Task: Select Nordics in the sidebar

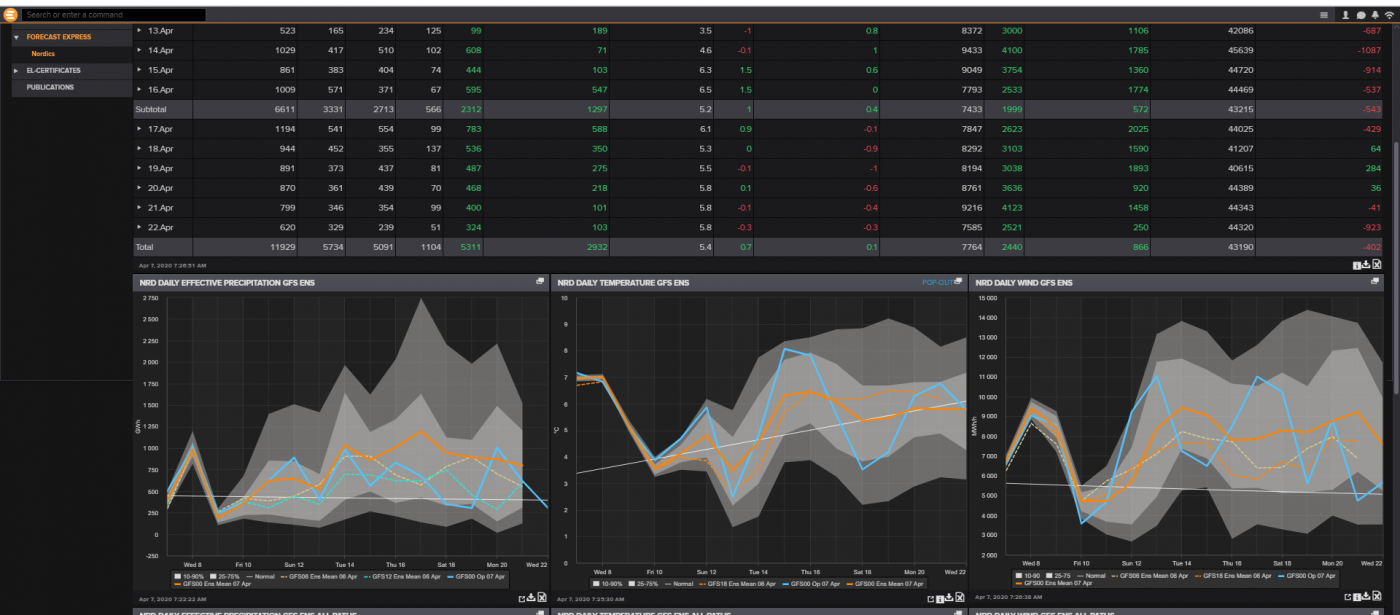Action: click(x=44, y=53)
